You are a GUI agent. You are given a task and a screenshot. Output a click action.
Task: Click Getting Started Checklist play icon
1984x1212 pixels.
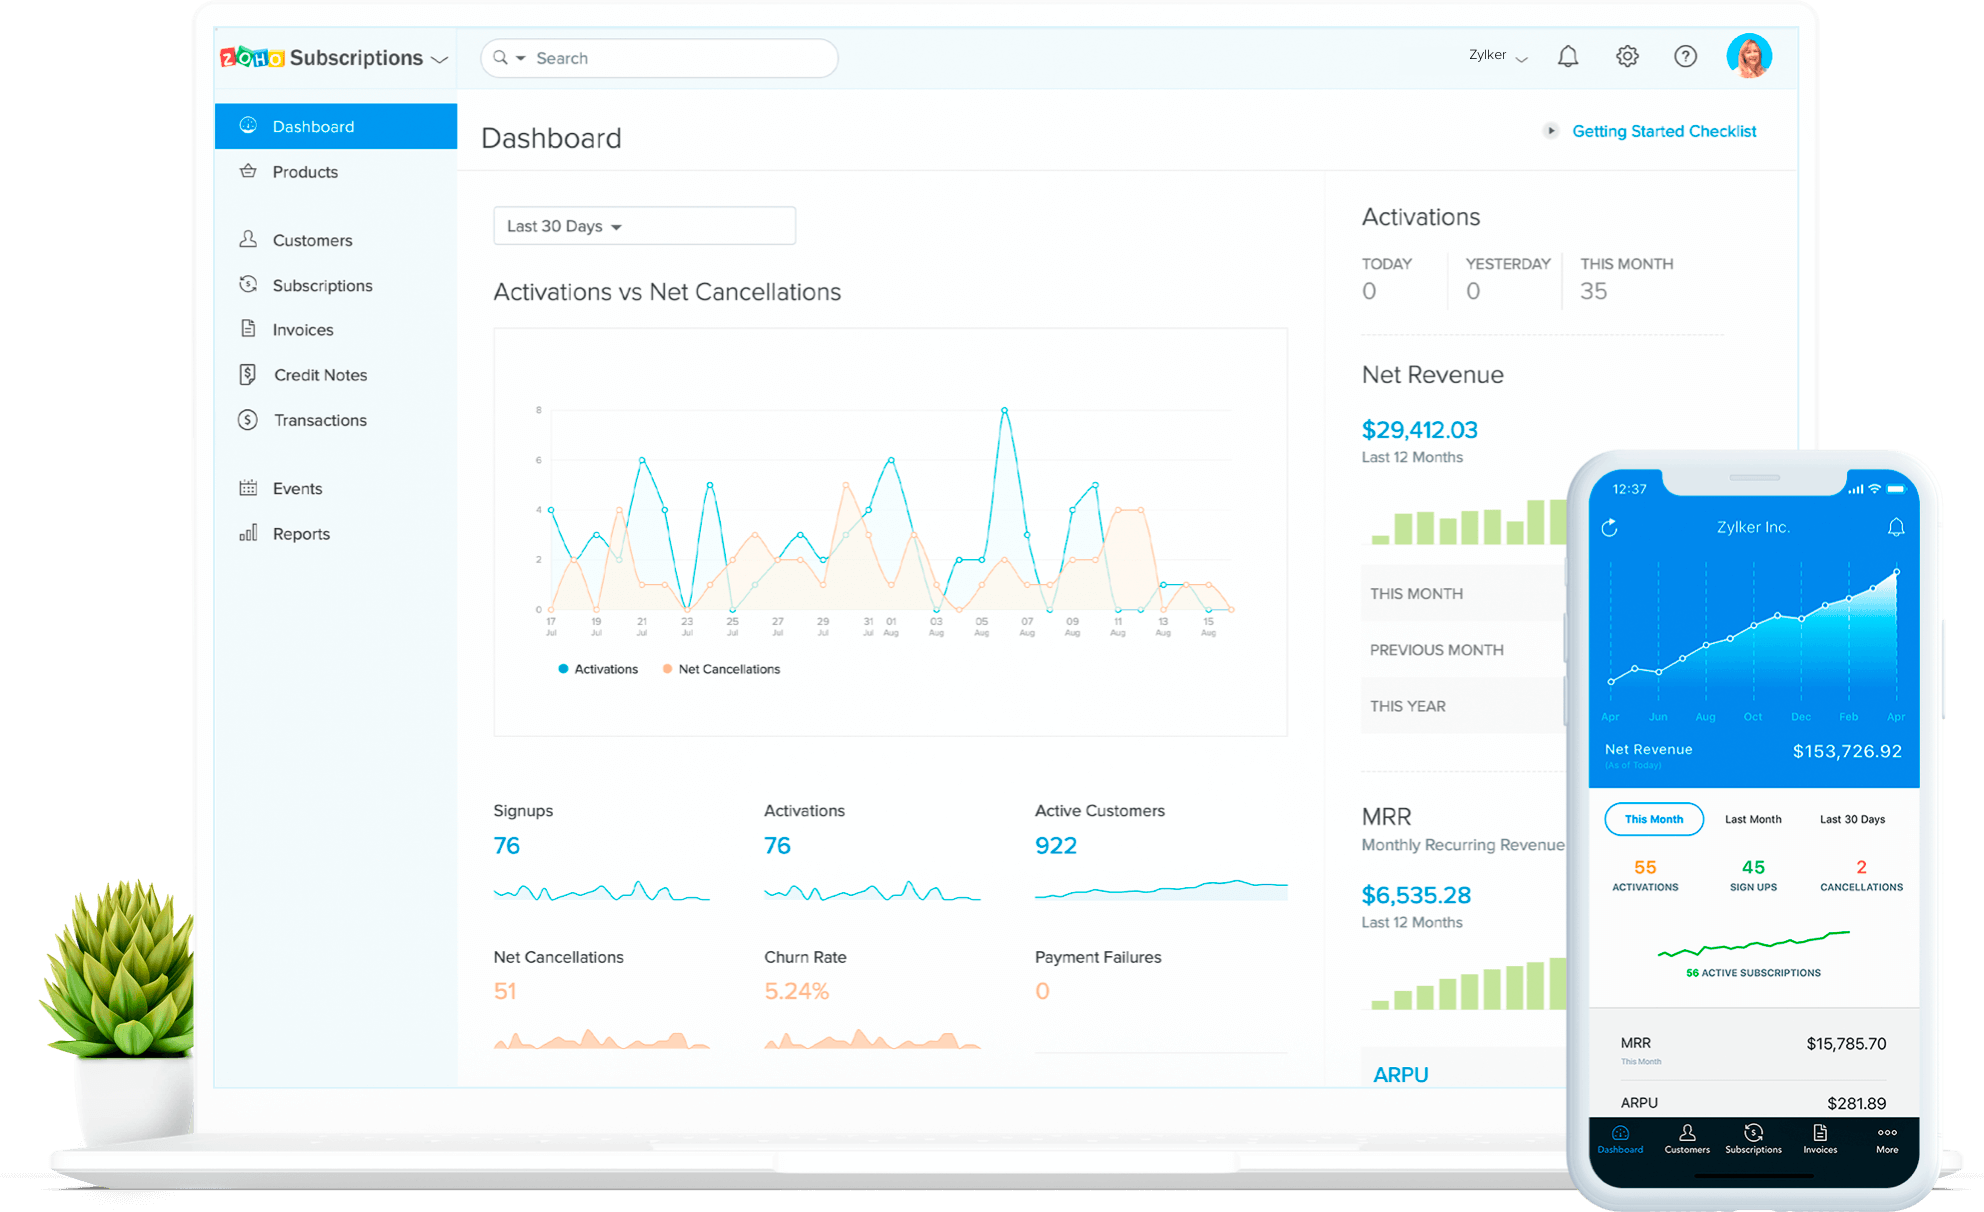pos(1550,131)
